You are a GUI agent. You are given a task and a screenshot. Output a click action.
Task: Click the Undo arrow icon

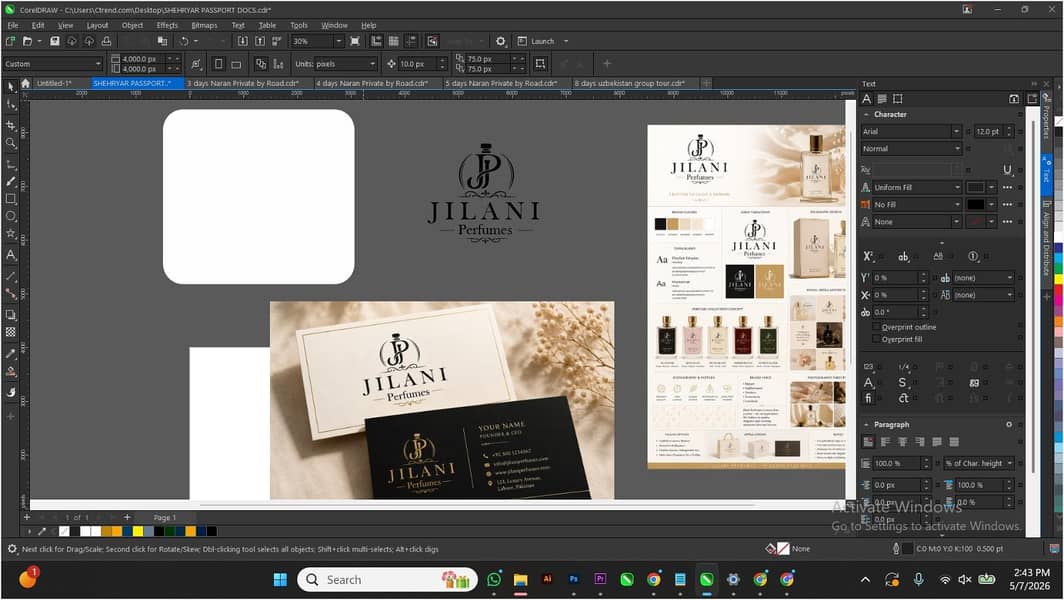tap(184, 41)
